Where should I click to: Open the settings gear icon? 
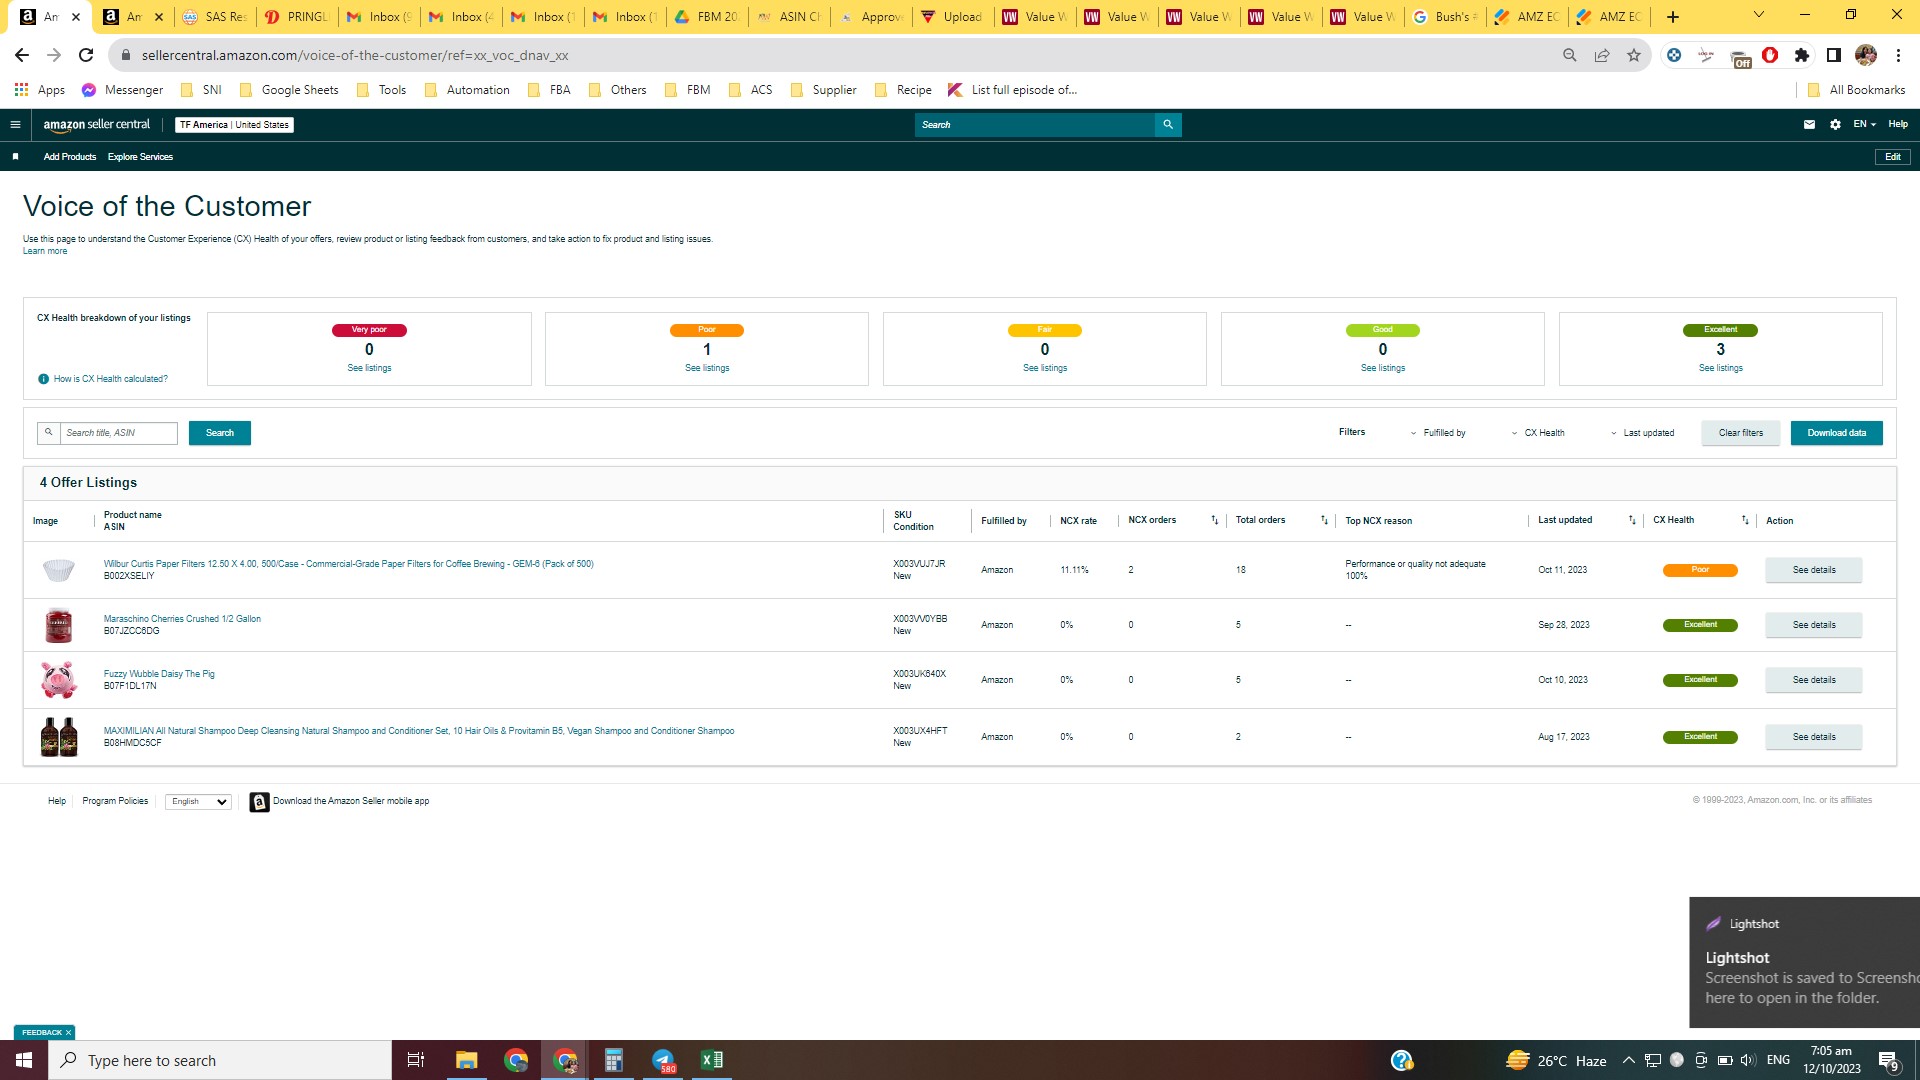coord(1835,125)
